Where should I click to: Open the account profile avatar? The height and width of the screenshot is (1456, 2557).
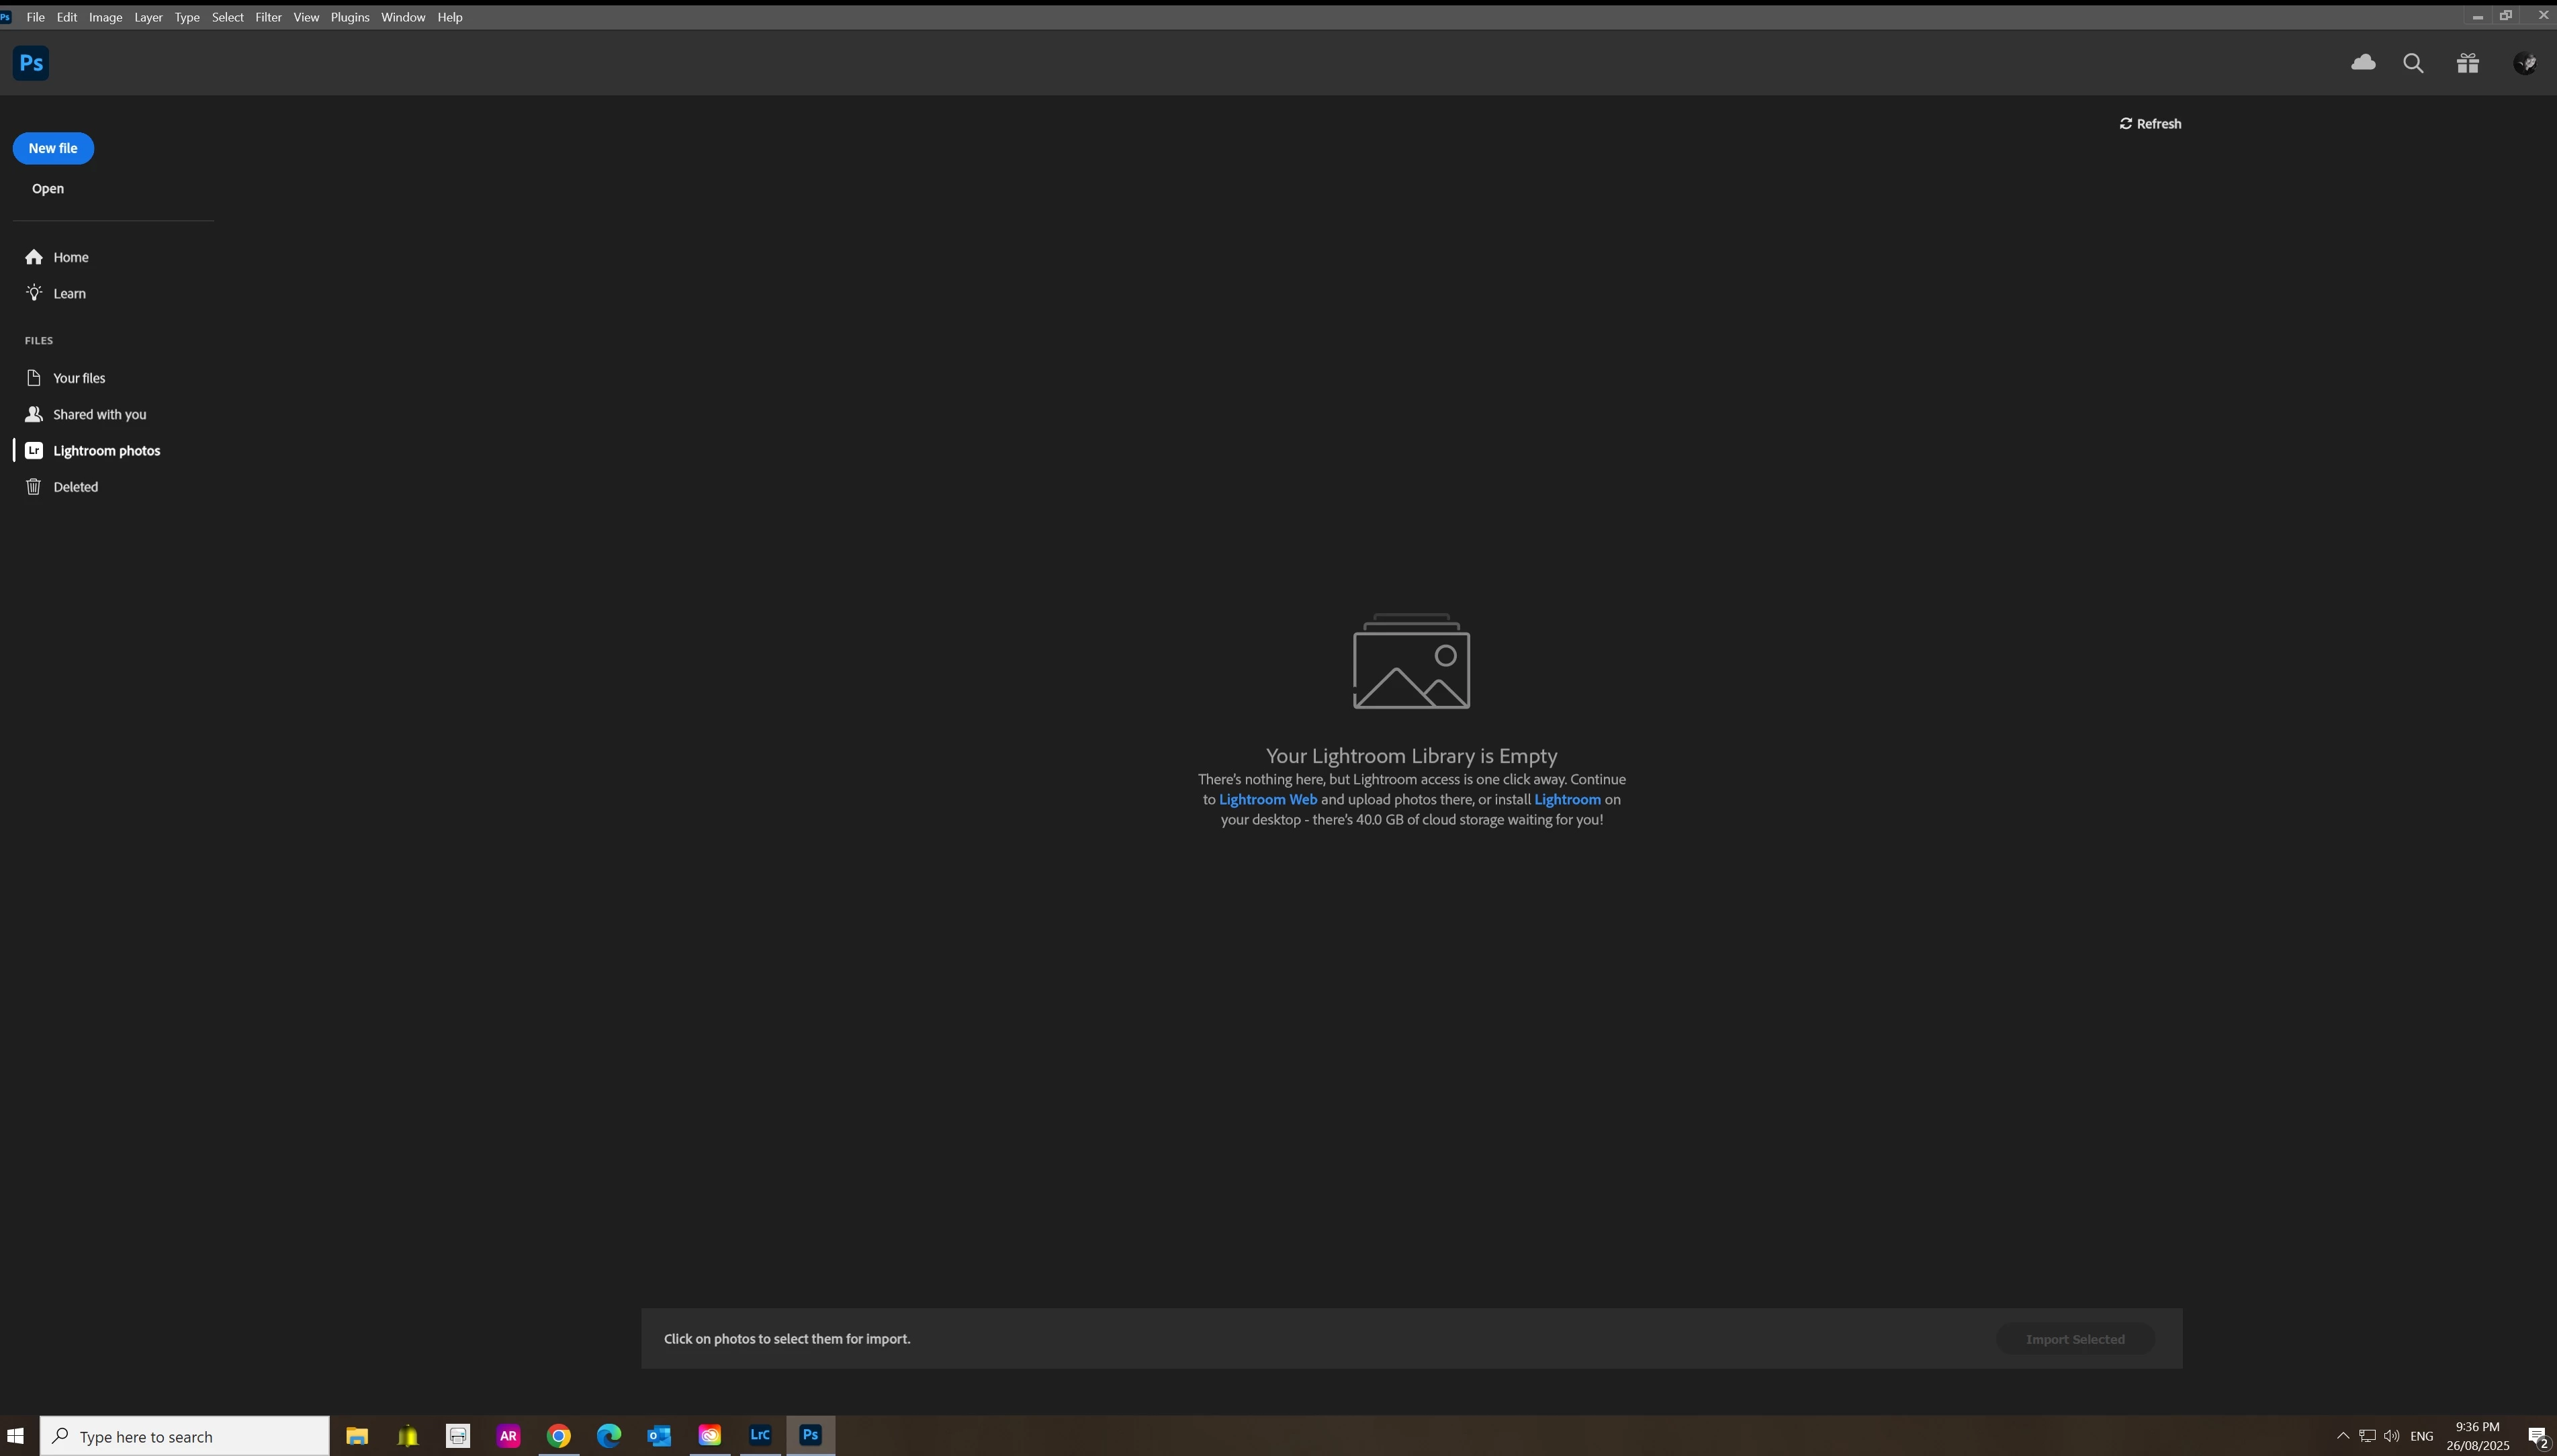coord(2525,64)
